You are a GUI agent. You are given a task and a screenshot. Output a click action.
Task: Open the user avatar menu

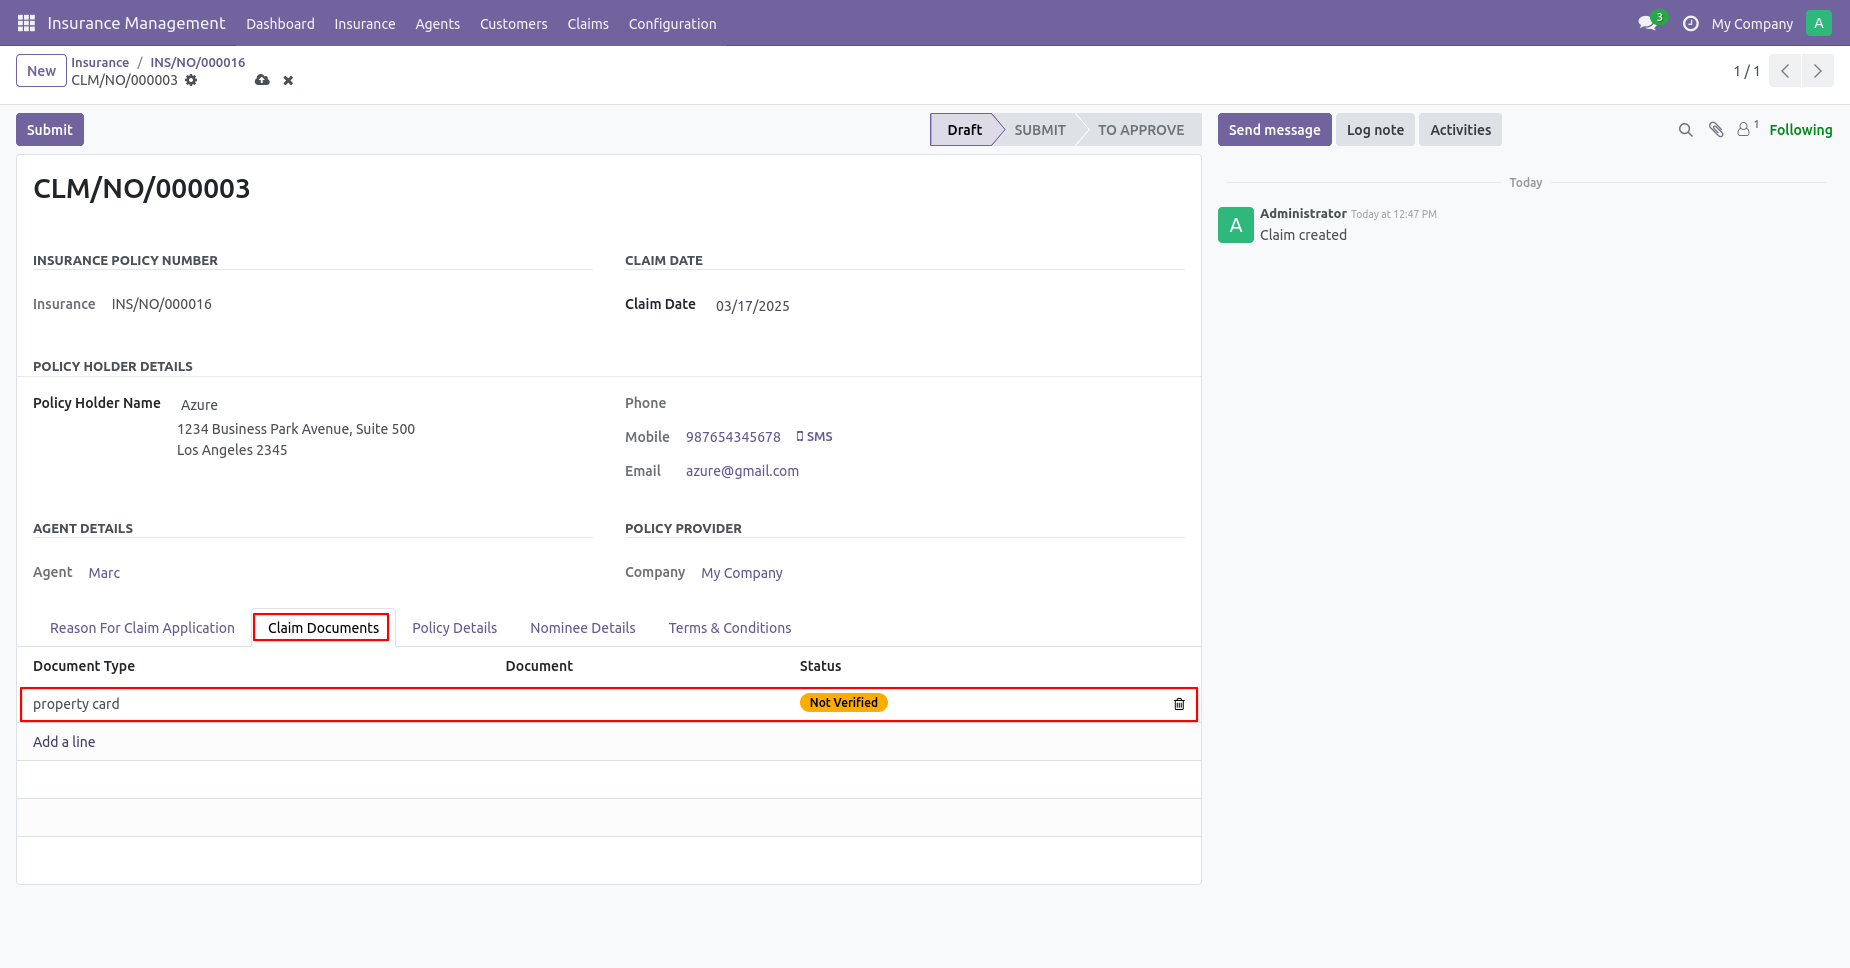(1818, 23)
